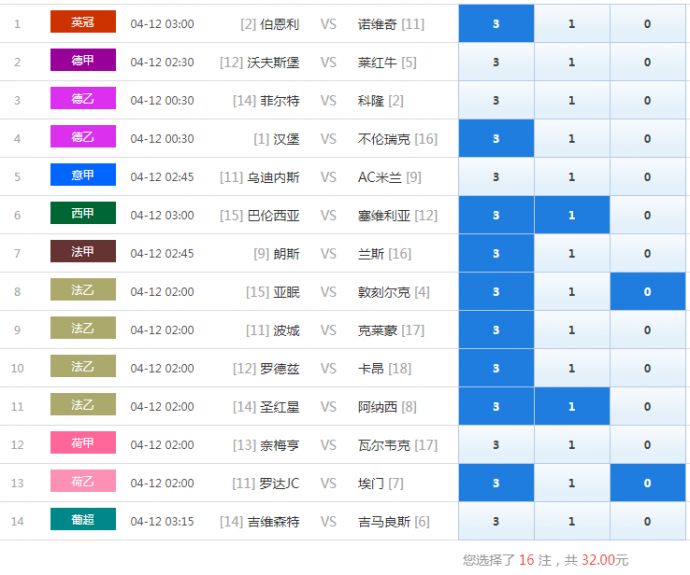This screenshot has width=690, height=575.
Task: Click the 英冠 league tag
Action: point(83,22)
